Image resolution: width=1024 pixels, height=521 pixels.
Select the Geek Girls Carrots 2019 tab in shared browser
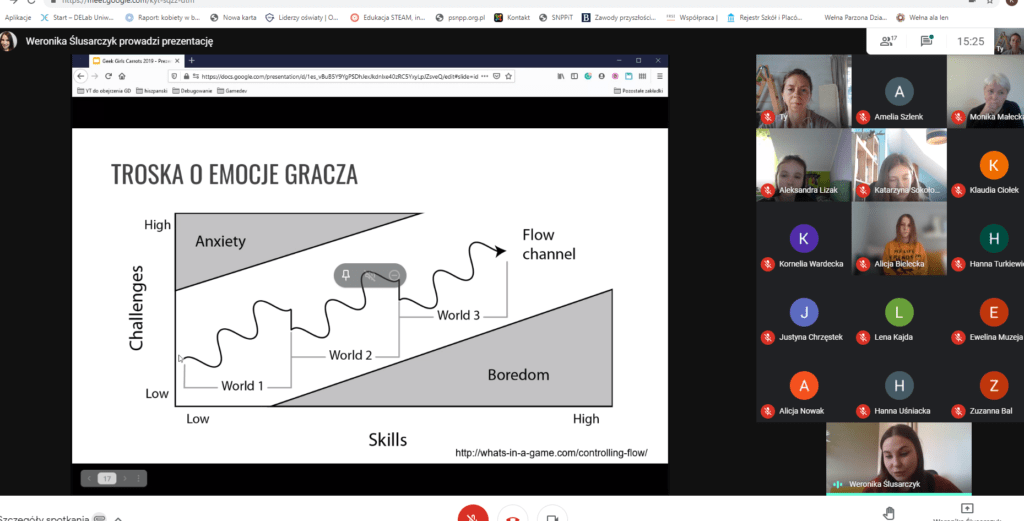pos(136,61)
